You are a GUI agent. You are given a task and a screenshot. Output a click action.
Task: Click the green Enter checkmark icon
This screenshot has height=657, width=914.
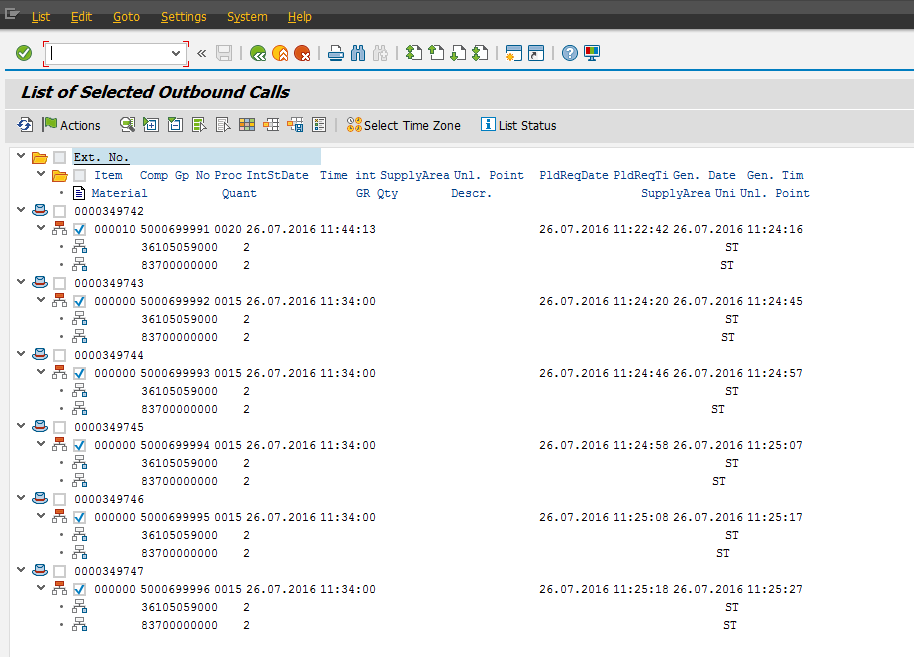(24, 54)
